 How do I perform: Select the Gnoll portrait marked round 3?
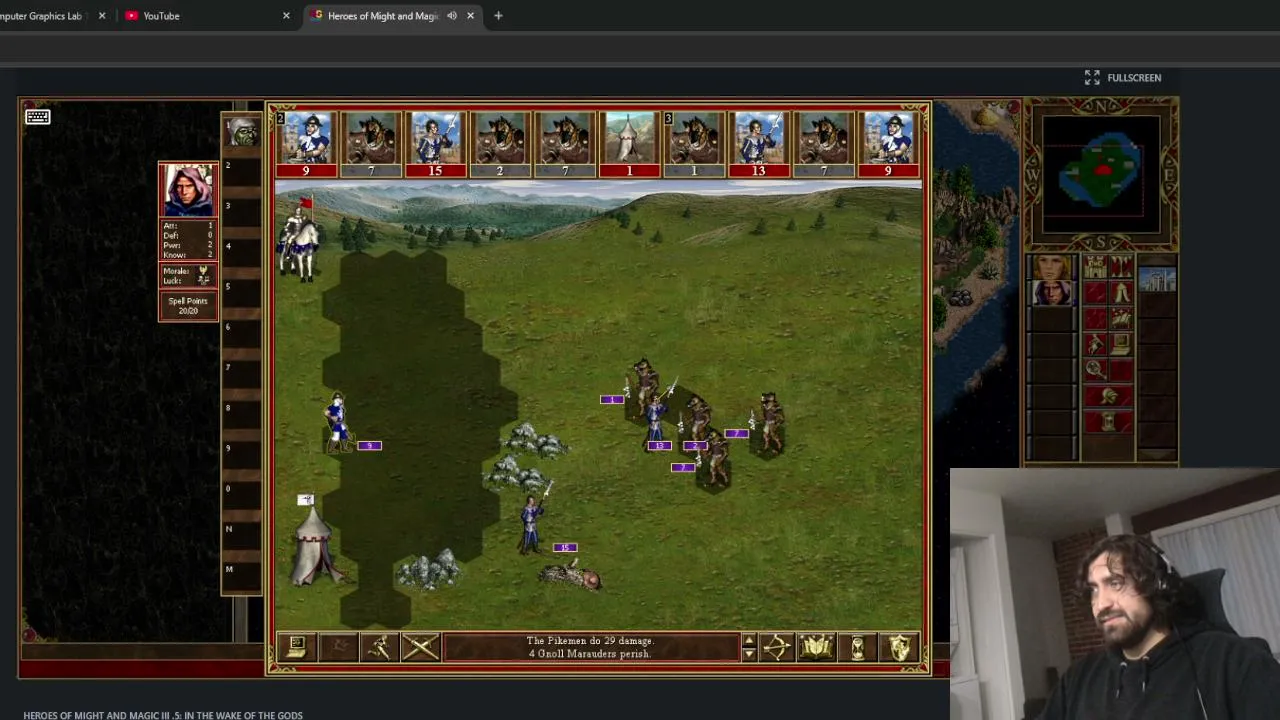(x=694, y=144)
